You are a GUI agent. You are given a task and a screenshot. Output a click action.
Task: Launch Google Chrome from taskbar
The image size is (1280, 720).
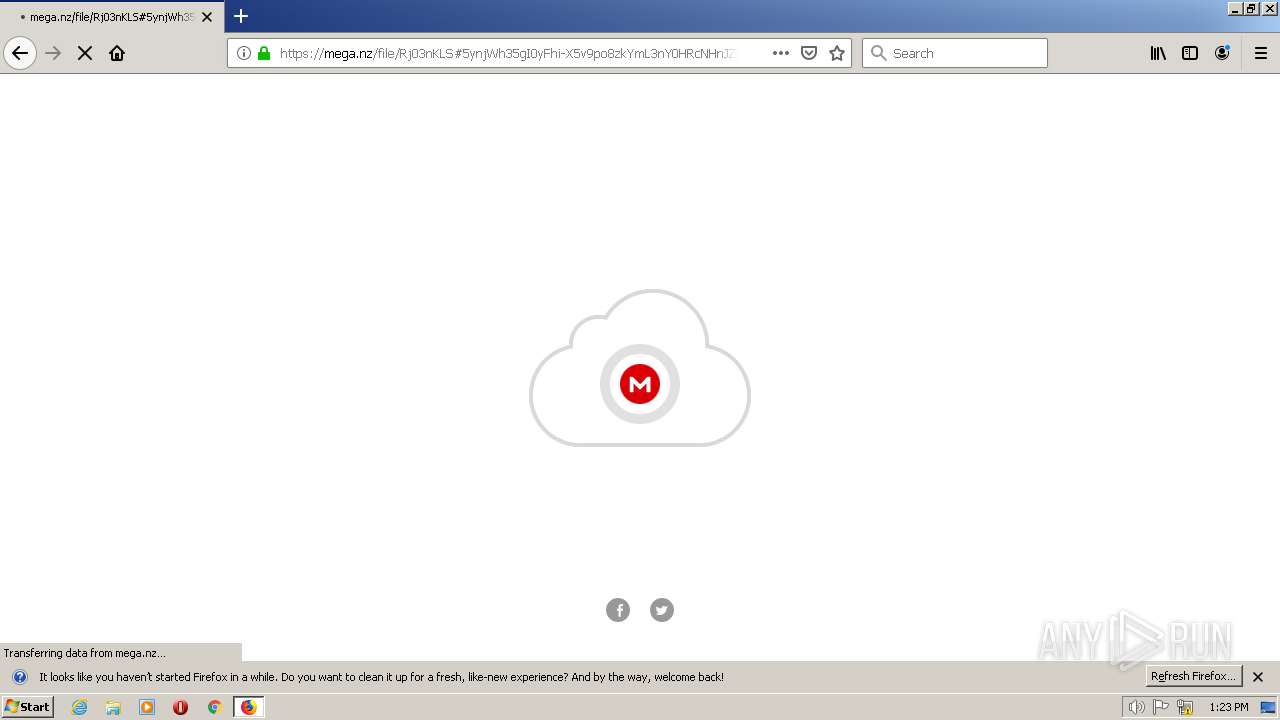[214, 707]
